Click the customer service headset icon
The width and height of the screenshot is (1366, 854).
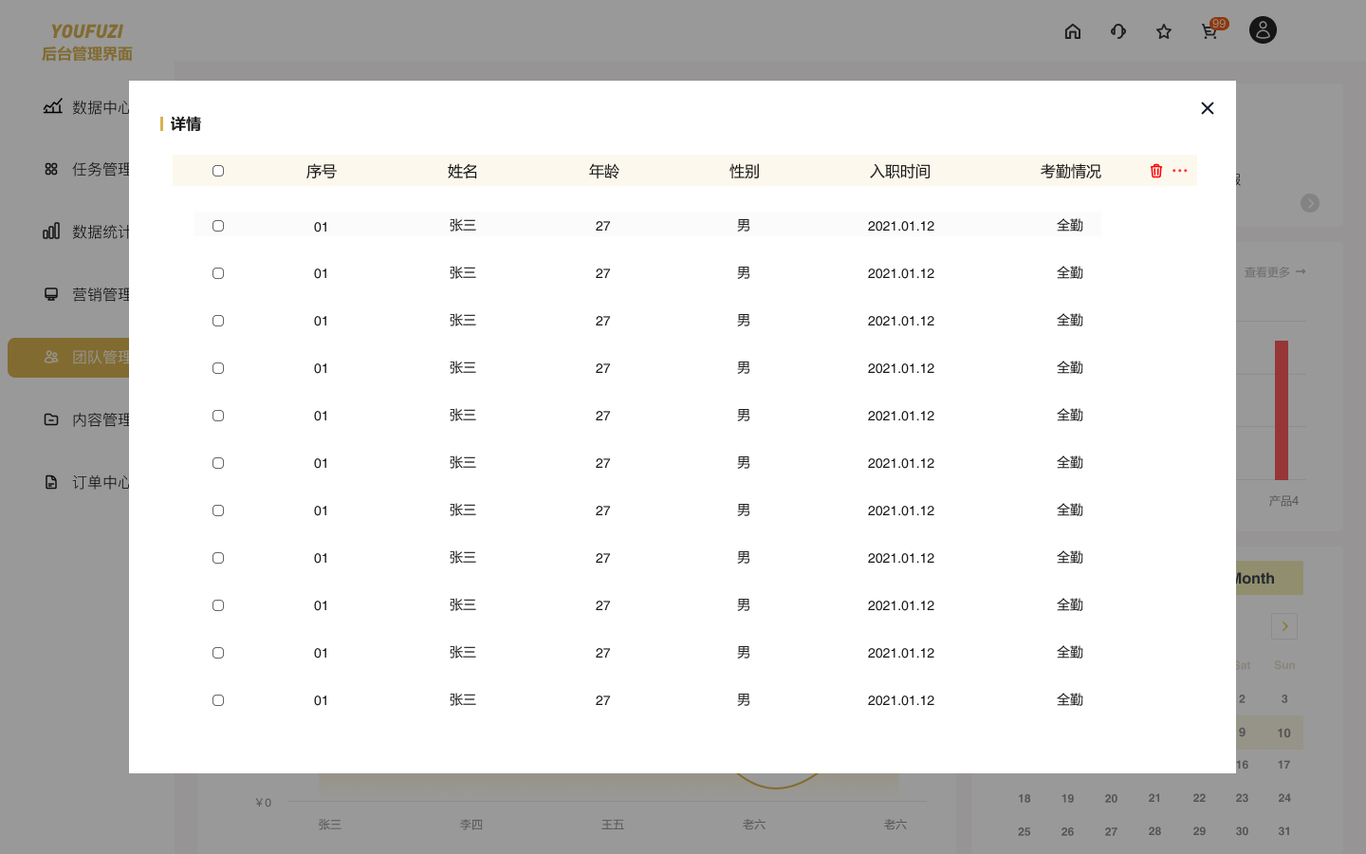tap(1118, 31)
